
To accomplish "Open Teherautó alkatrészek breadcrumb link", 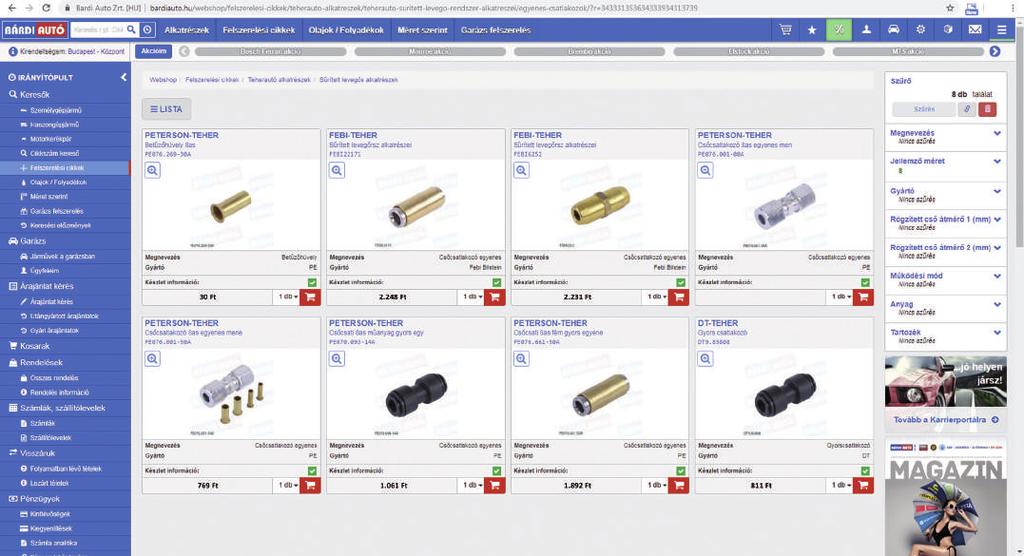I will coord(279,80).
